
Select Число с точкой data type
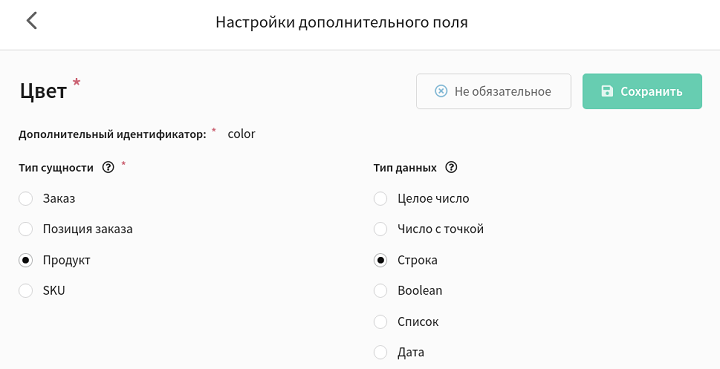(380, 229)
